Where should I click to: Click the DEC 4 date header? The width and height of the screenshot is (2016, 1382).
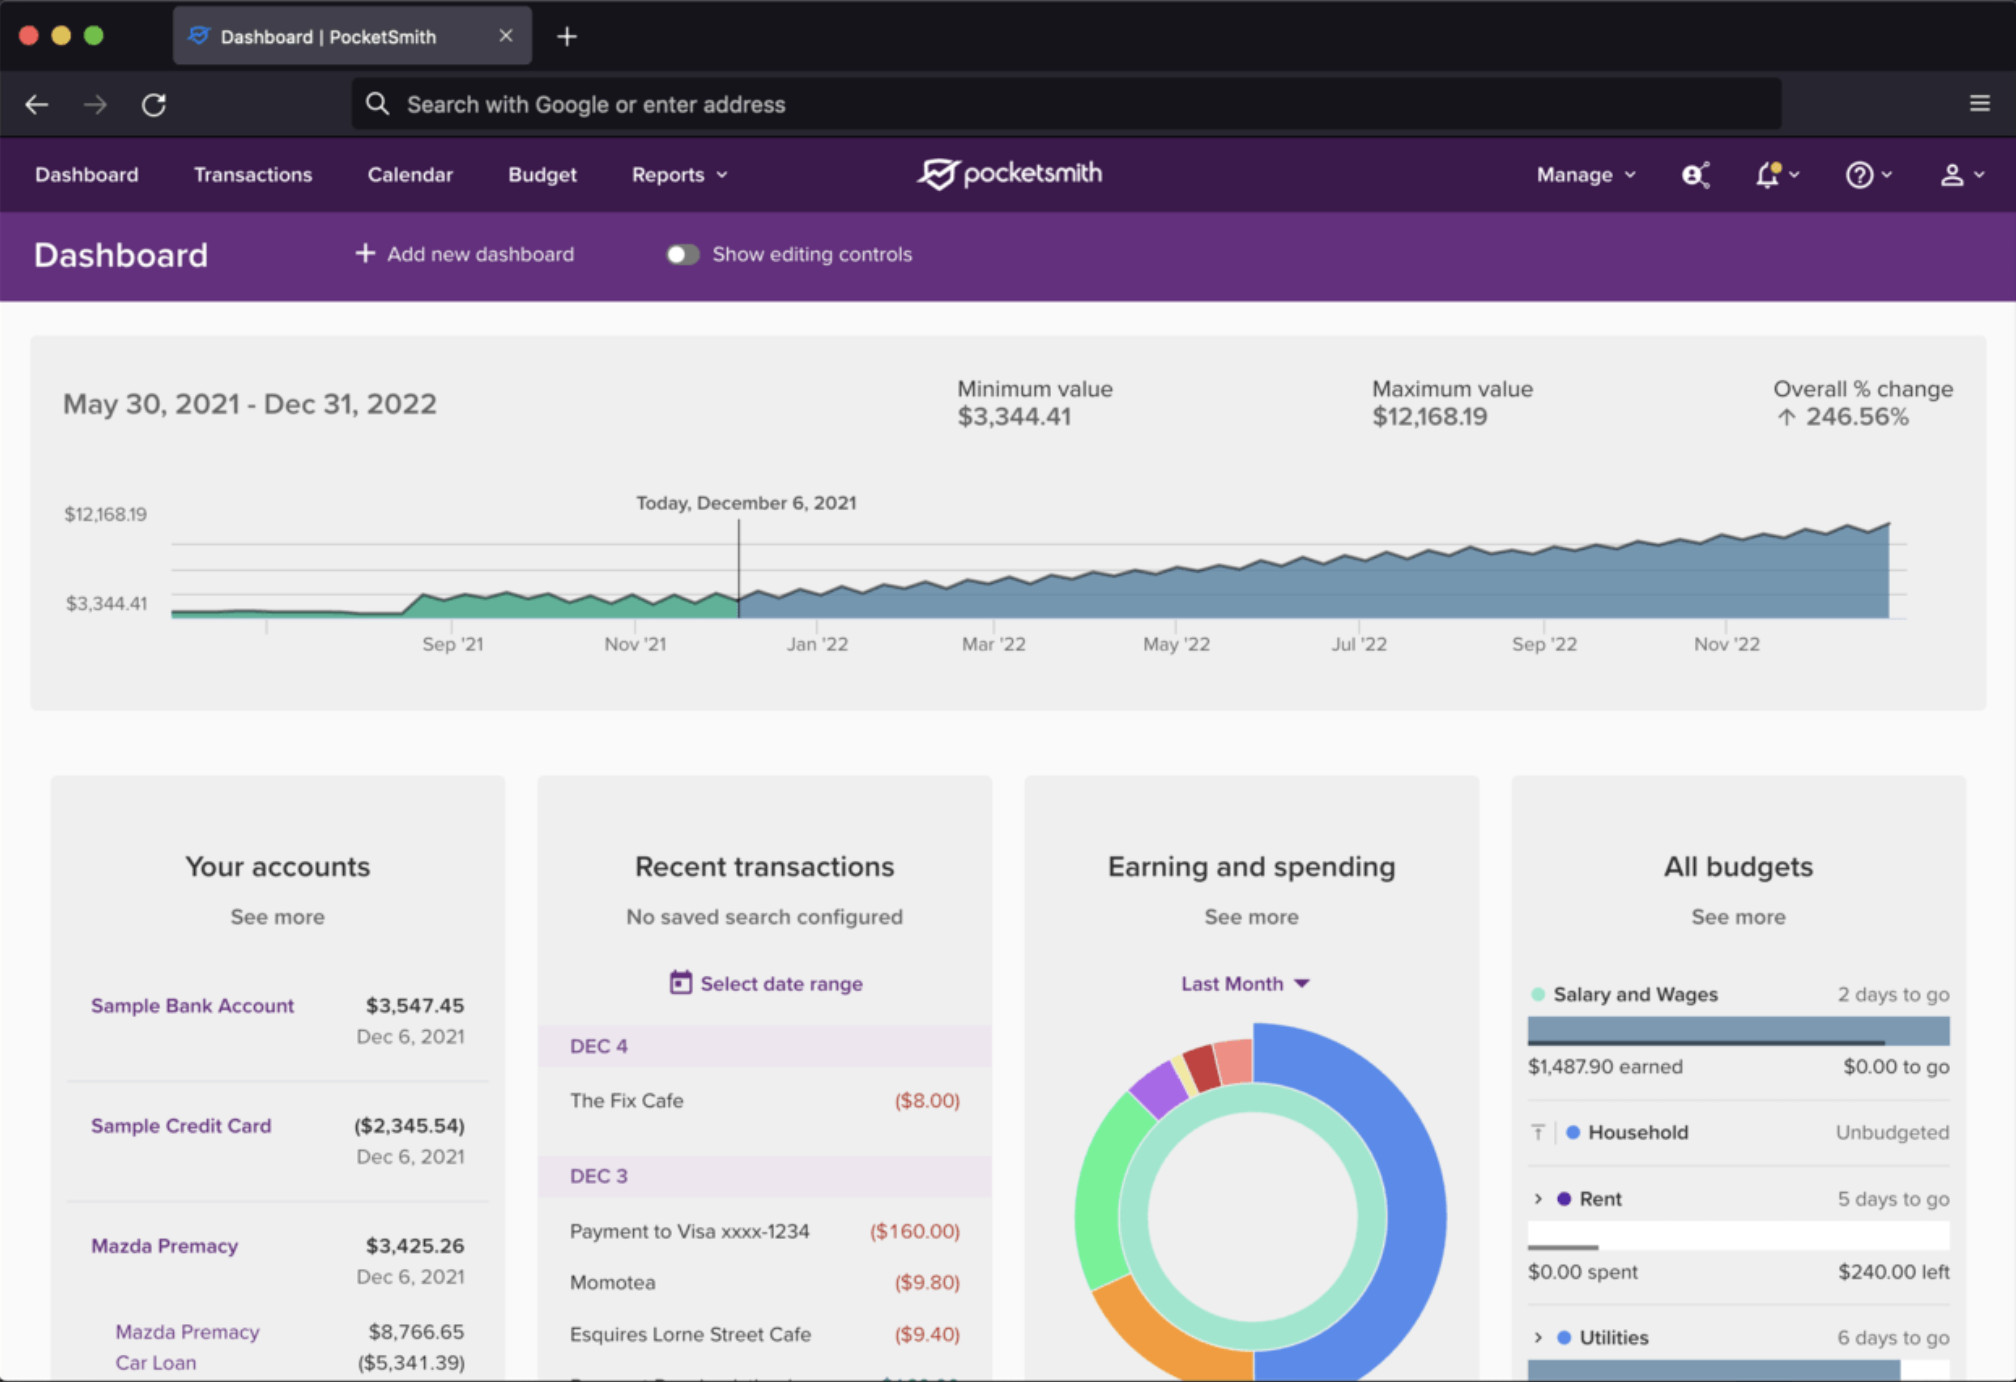pyautogui.click(x=765, y=1046)
